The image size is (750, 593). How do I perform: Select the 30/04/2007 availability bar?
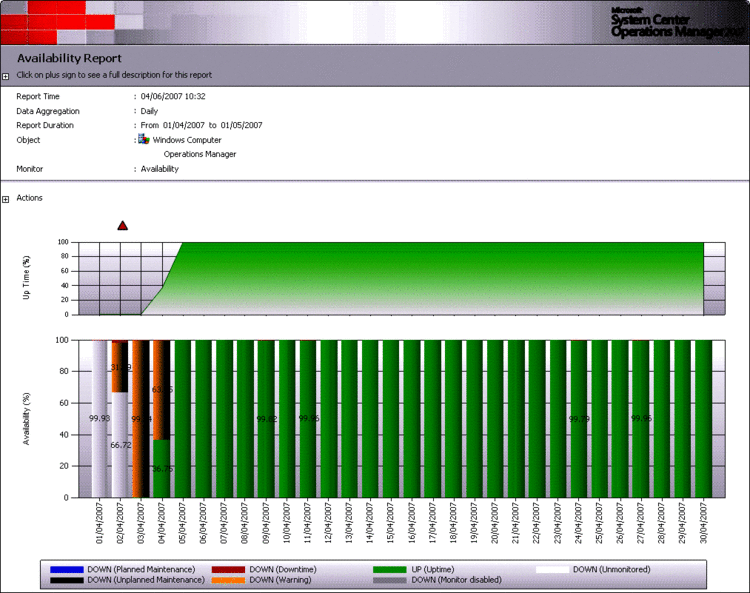[702, 418]
